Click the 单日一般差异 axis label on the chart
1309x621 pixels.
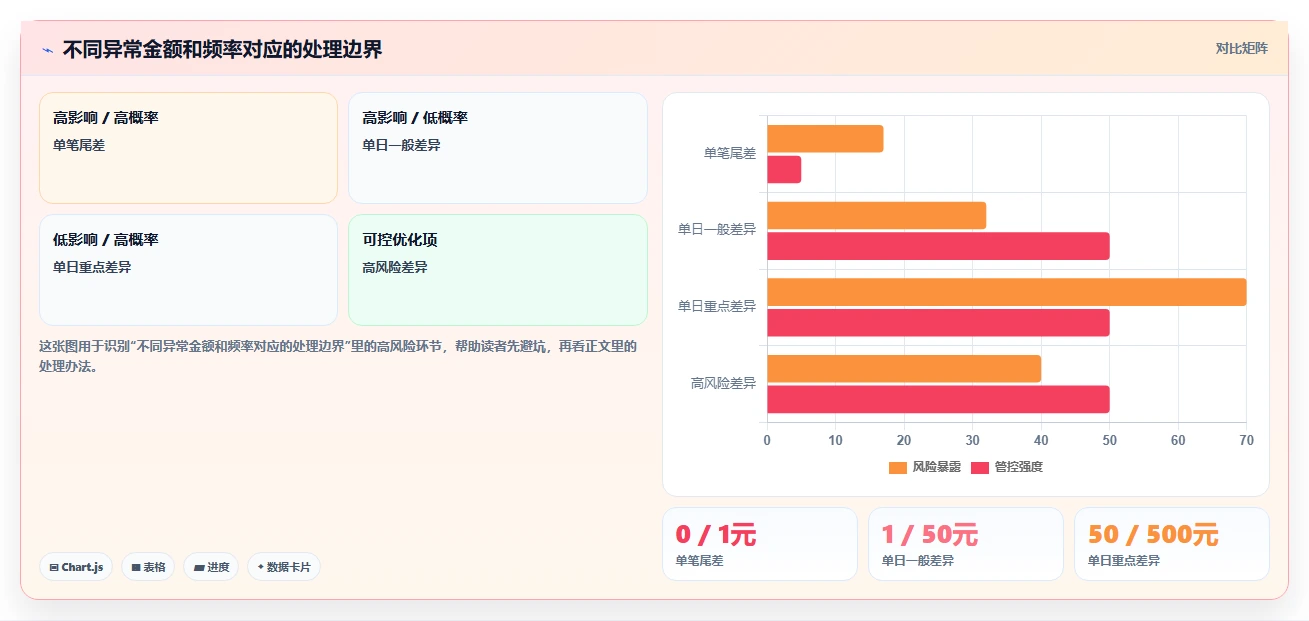tap(717, 229)
